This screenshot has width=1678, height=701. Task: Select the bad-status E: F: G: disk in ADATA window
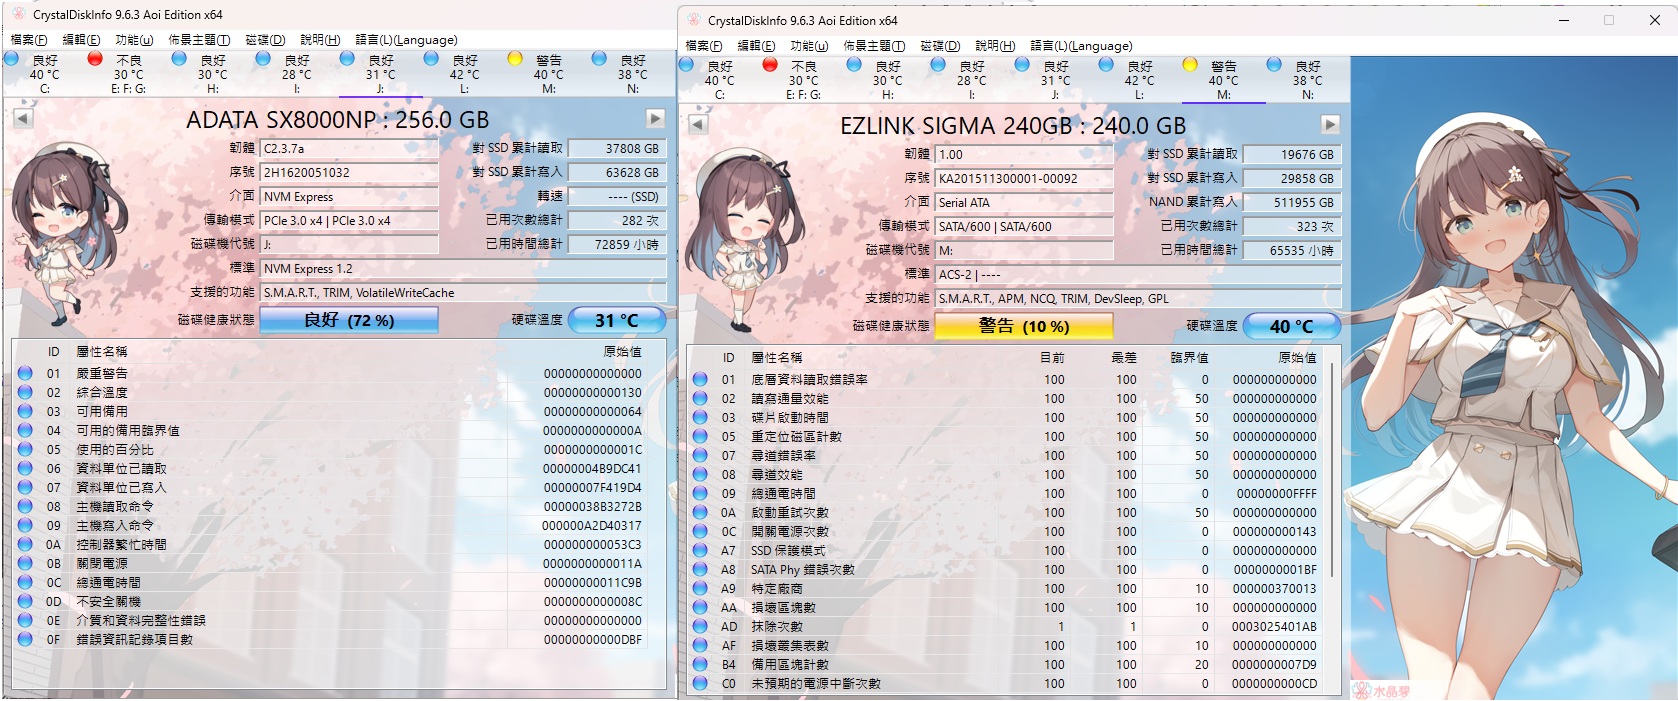coord(127,73)
